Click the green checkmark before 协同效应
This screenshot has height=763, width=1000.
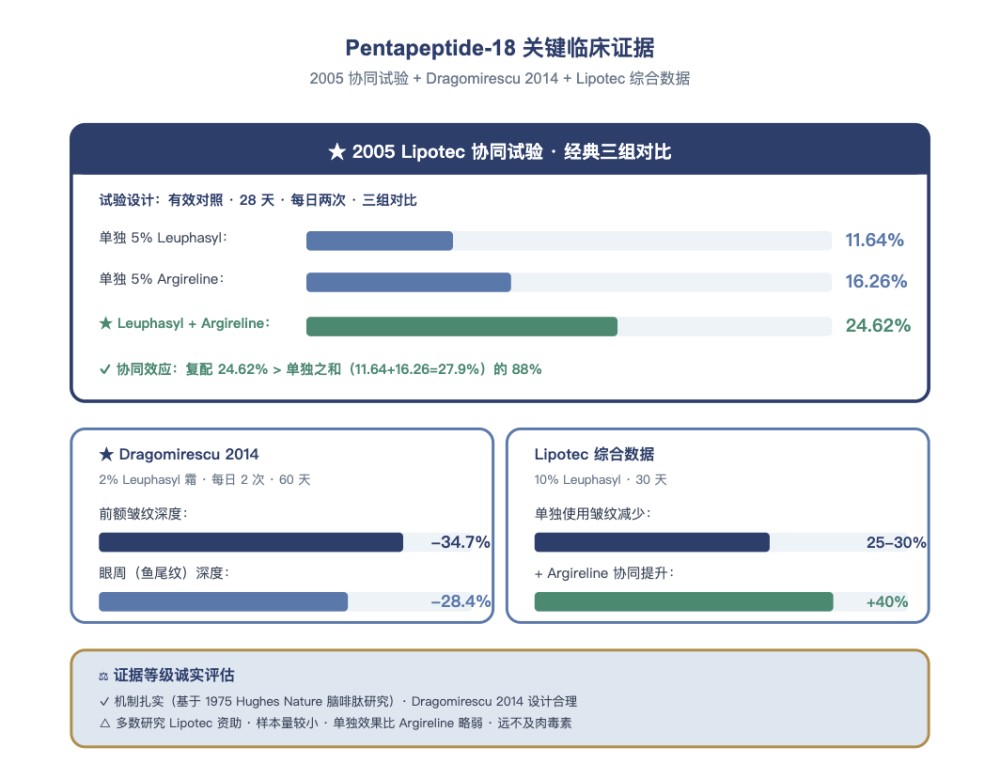click(105, 369)
